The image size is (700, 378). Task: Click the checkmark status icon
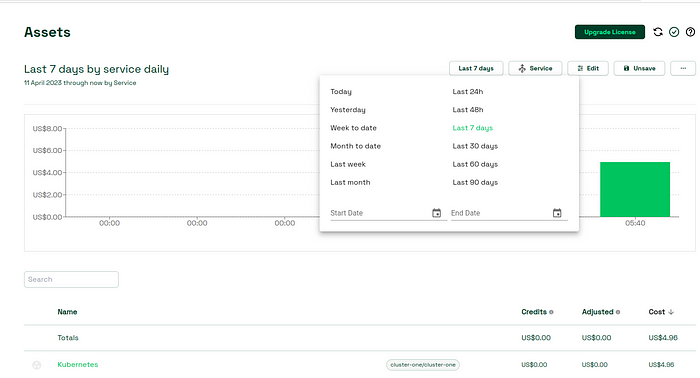click(674, 32)
